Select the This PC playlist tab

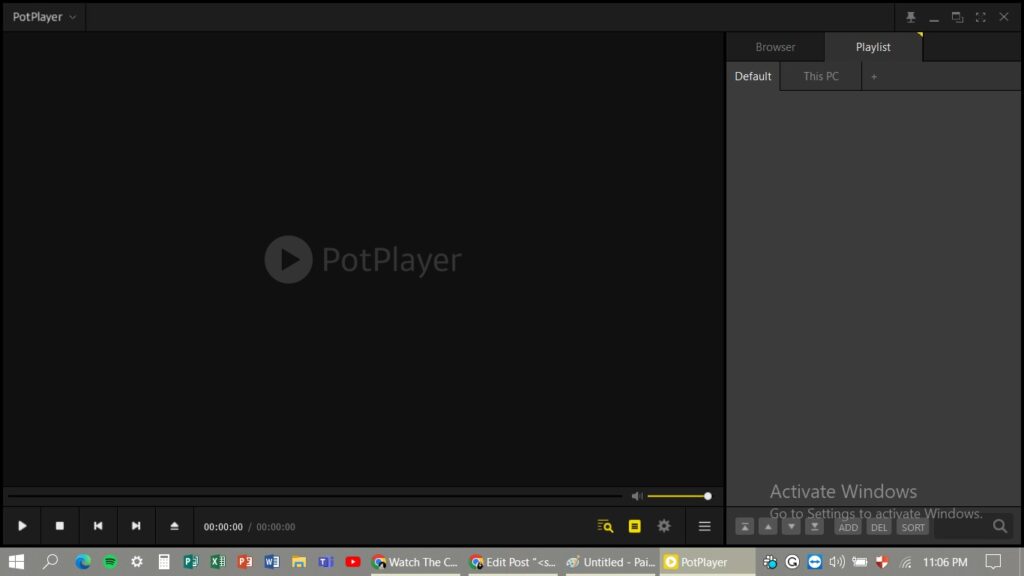(x=821, y=76)
